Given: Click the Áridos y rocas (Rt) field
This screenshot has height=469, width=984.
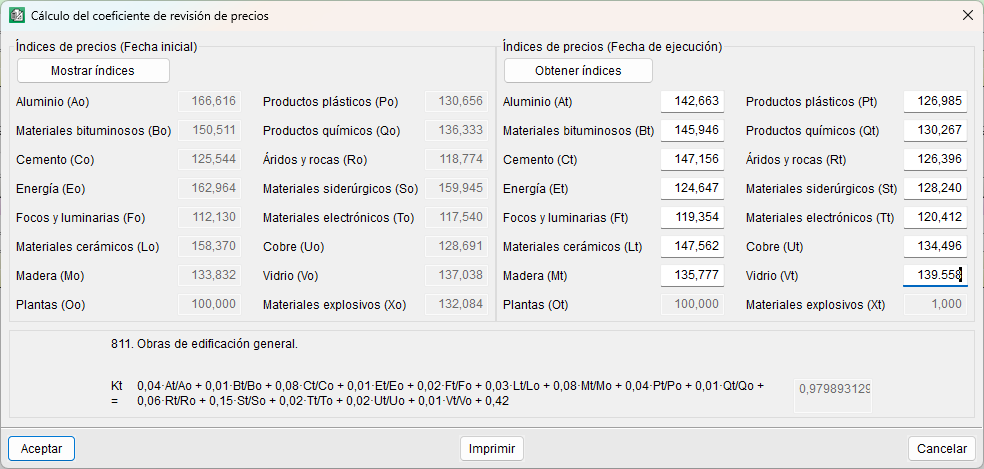Looking at the screenshot, I should coord(935,160).
